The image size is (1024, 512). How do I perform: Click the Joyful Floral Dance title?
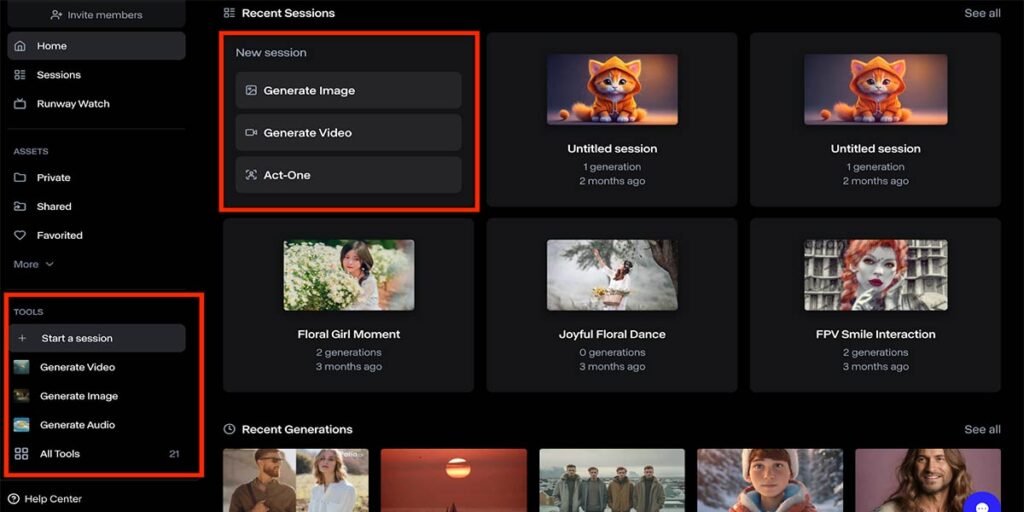tap(612, 334)
